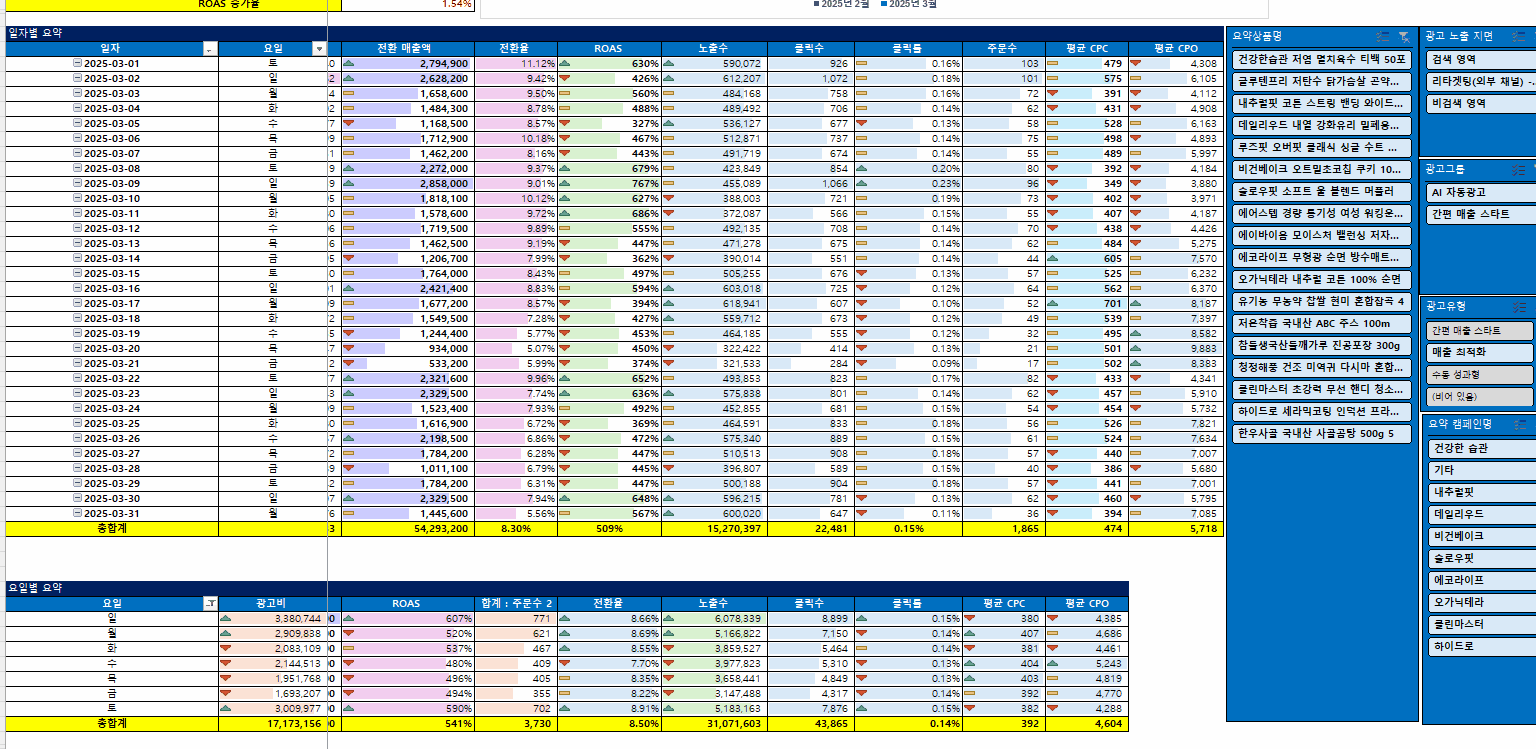Select the 클린마스터 초강력 무선 핸디 product item

point(1321,390)
